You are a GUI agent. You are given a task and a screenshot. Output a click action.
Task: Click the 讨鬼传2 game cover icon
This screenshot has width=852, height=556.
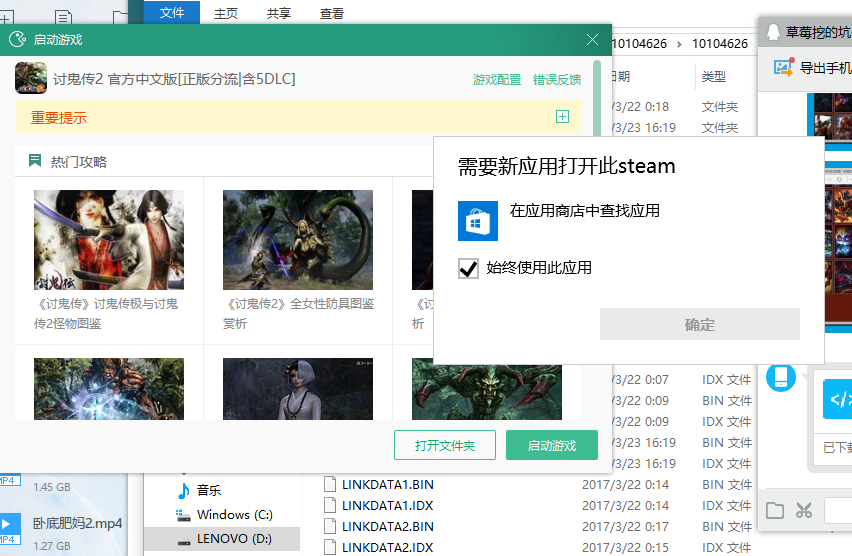tap(31, 78)
